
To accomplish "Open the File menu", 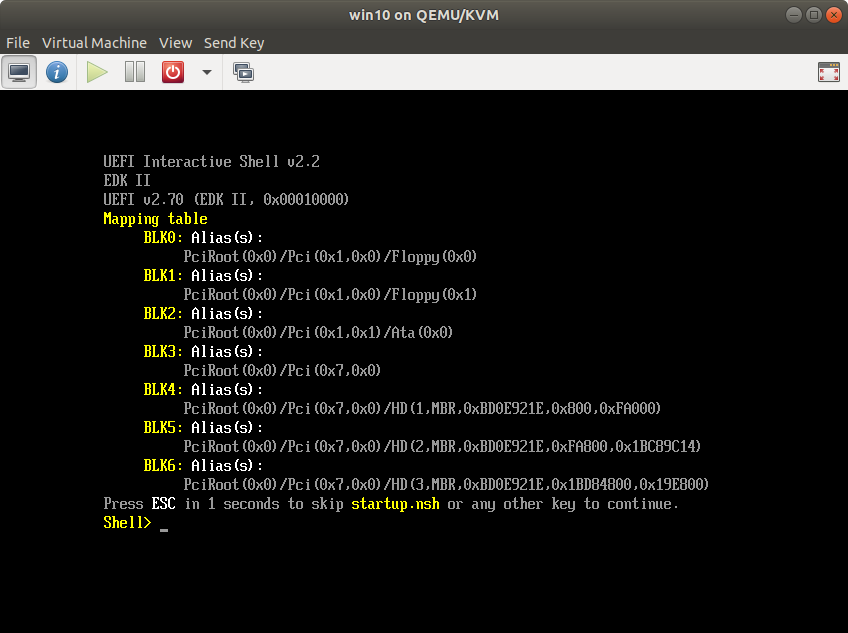I will tap(18, 43).
